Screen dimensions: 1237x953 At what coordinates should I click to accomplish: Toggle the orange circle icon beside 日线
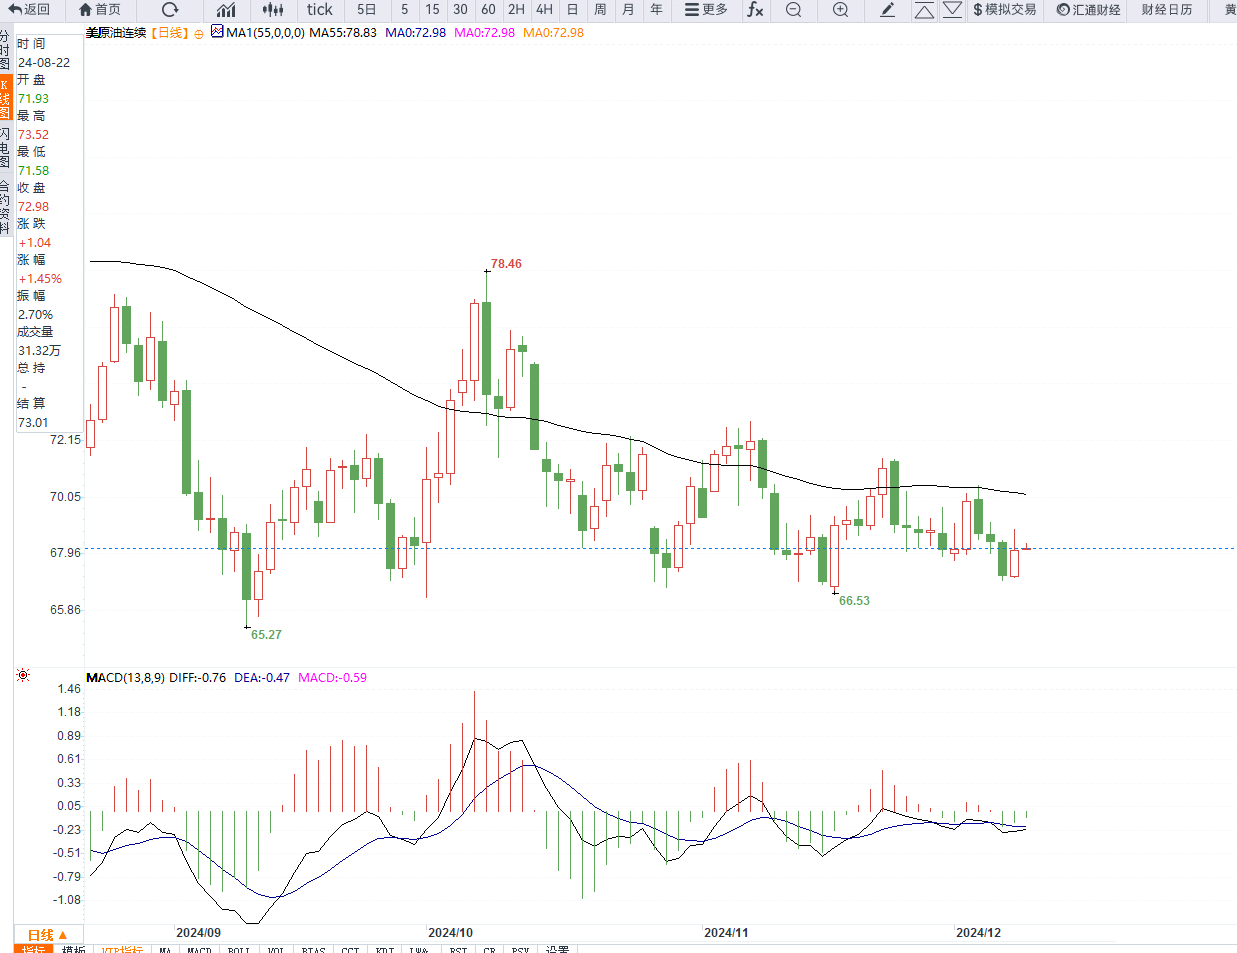click(x=199, y=34)
